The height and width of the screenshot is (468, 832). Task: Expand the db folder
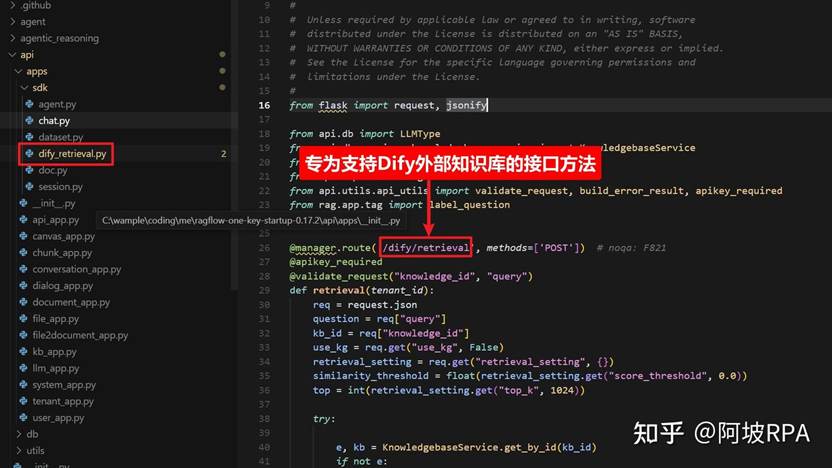(x=19, y=434)
